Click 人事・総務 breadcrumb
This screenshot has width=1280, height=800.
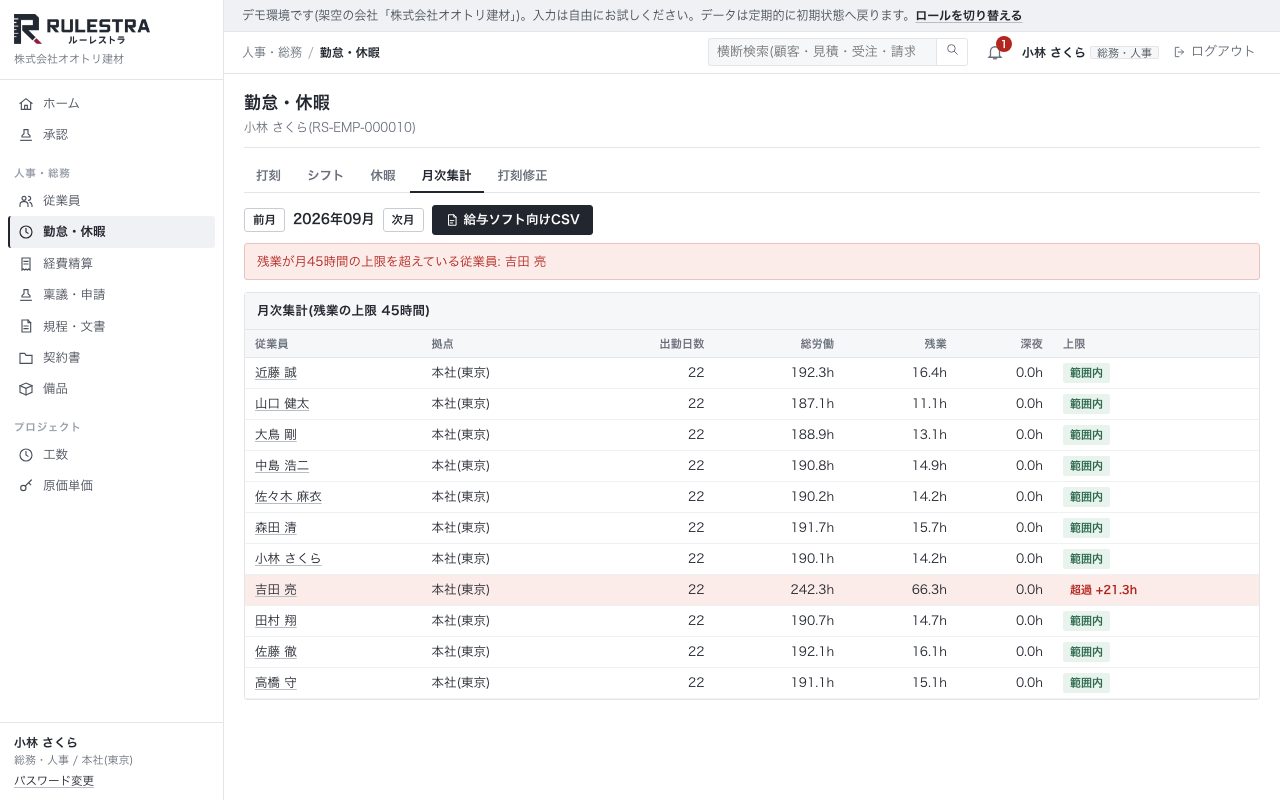[x=272, y=52]
